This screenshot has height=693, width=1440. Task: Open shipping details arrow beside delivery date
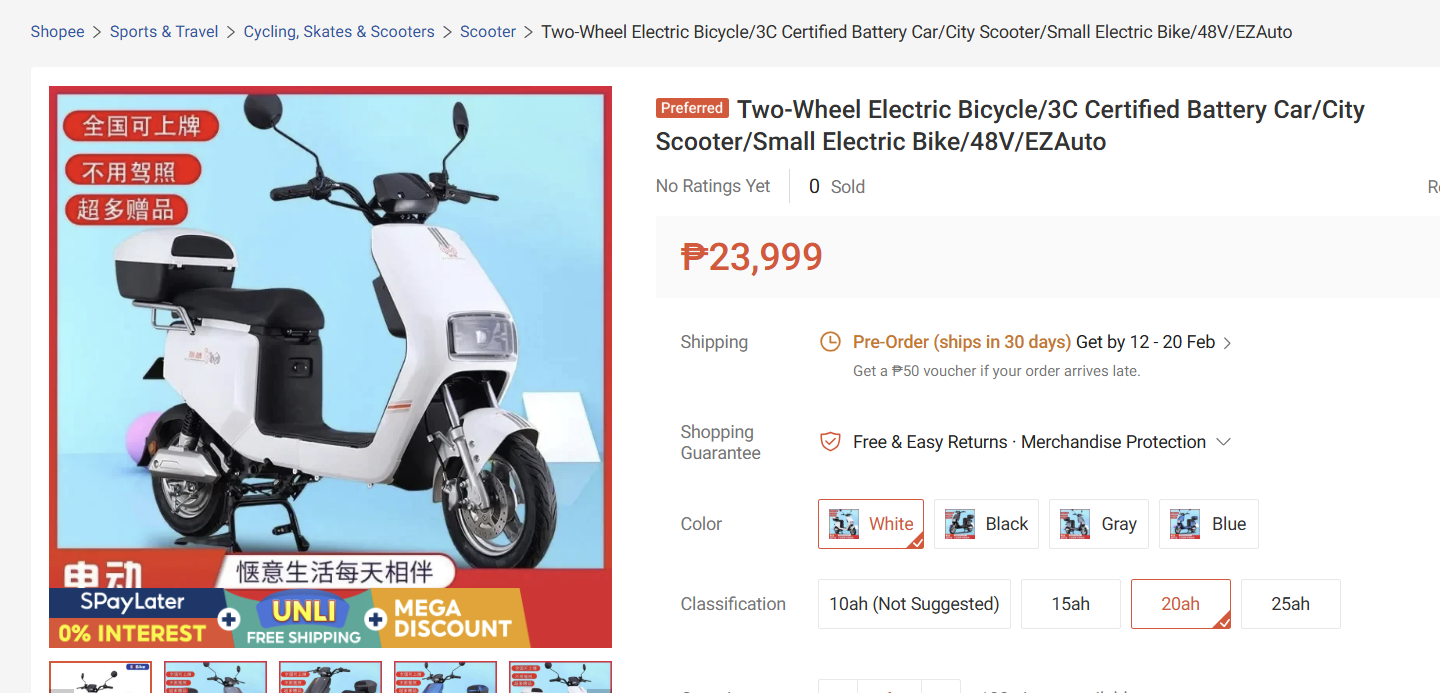click(1228, 343)
